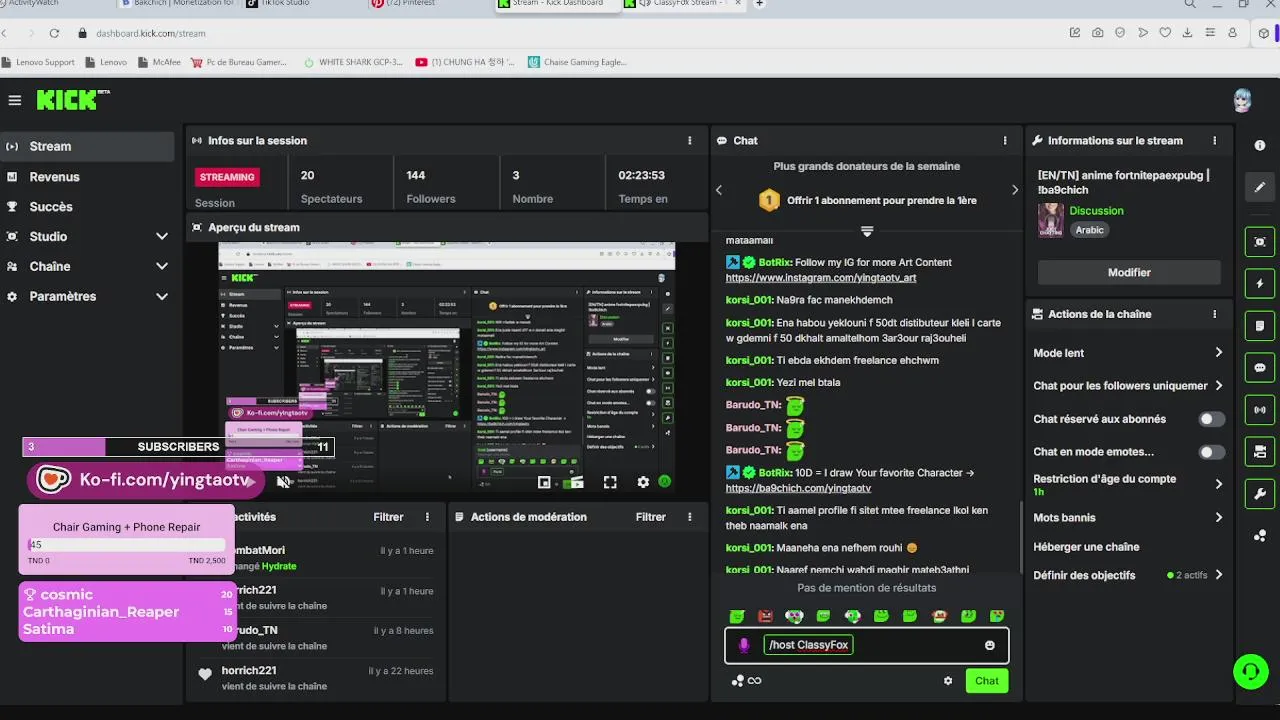Open Actions de la chaîne options menu
Viewport: 1280px width, 720px height.
[1215, 314]
